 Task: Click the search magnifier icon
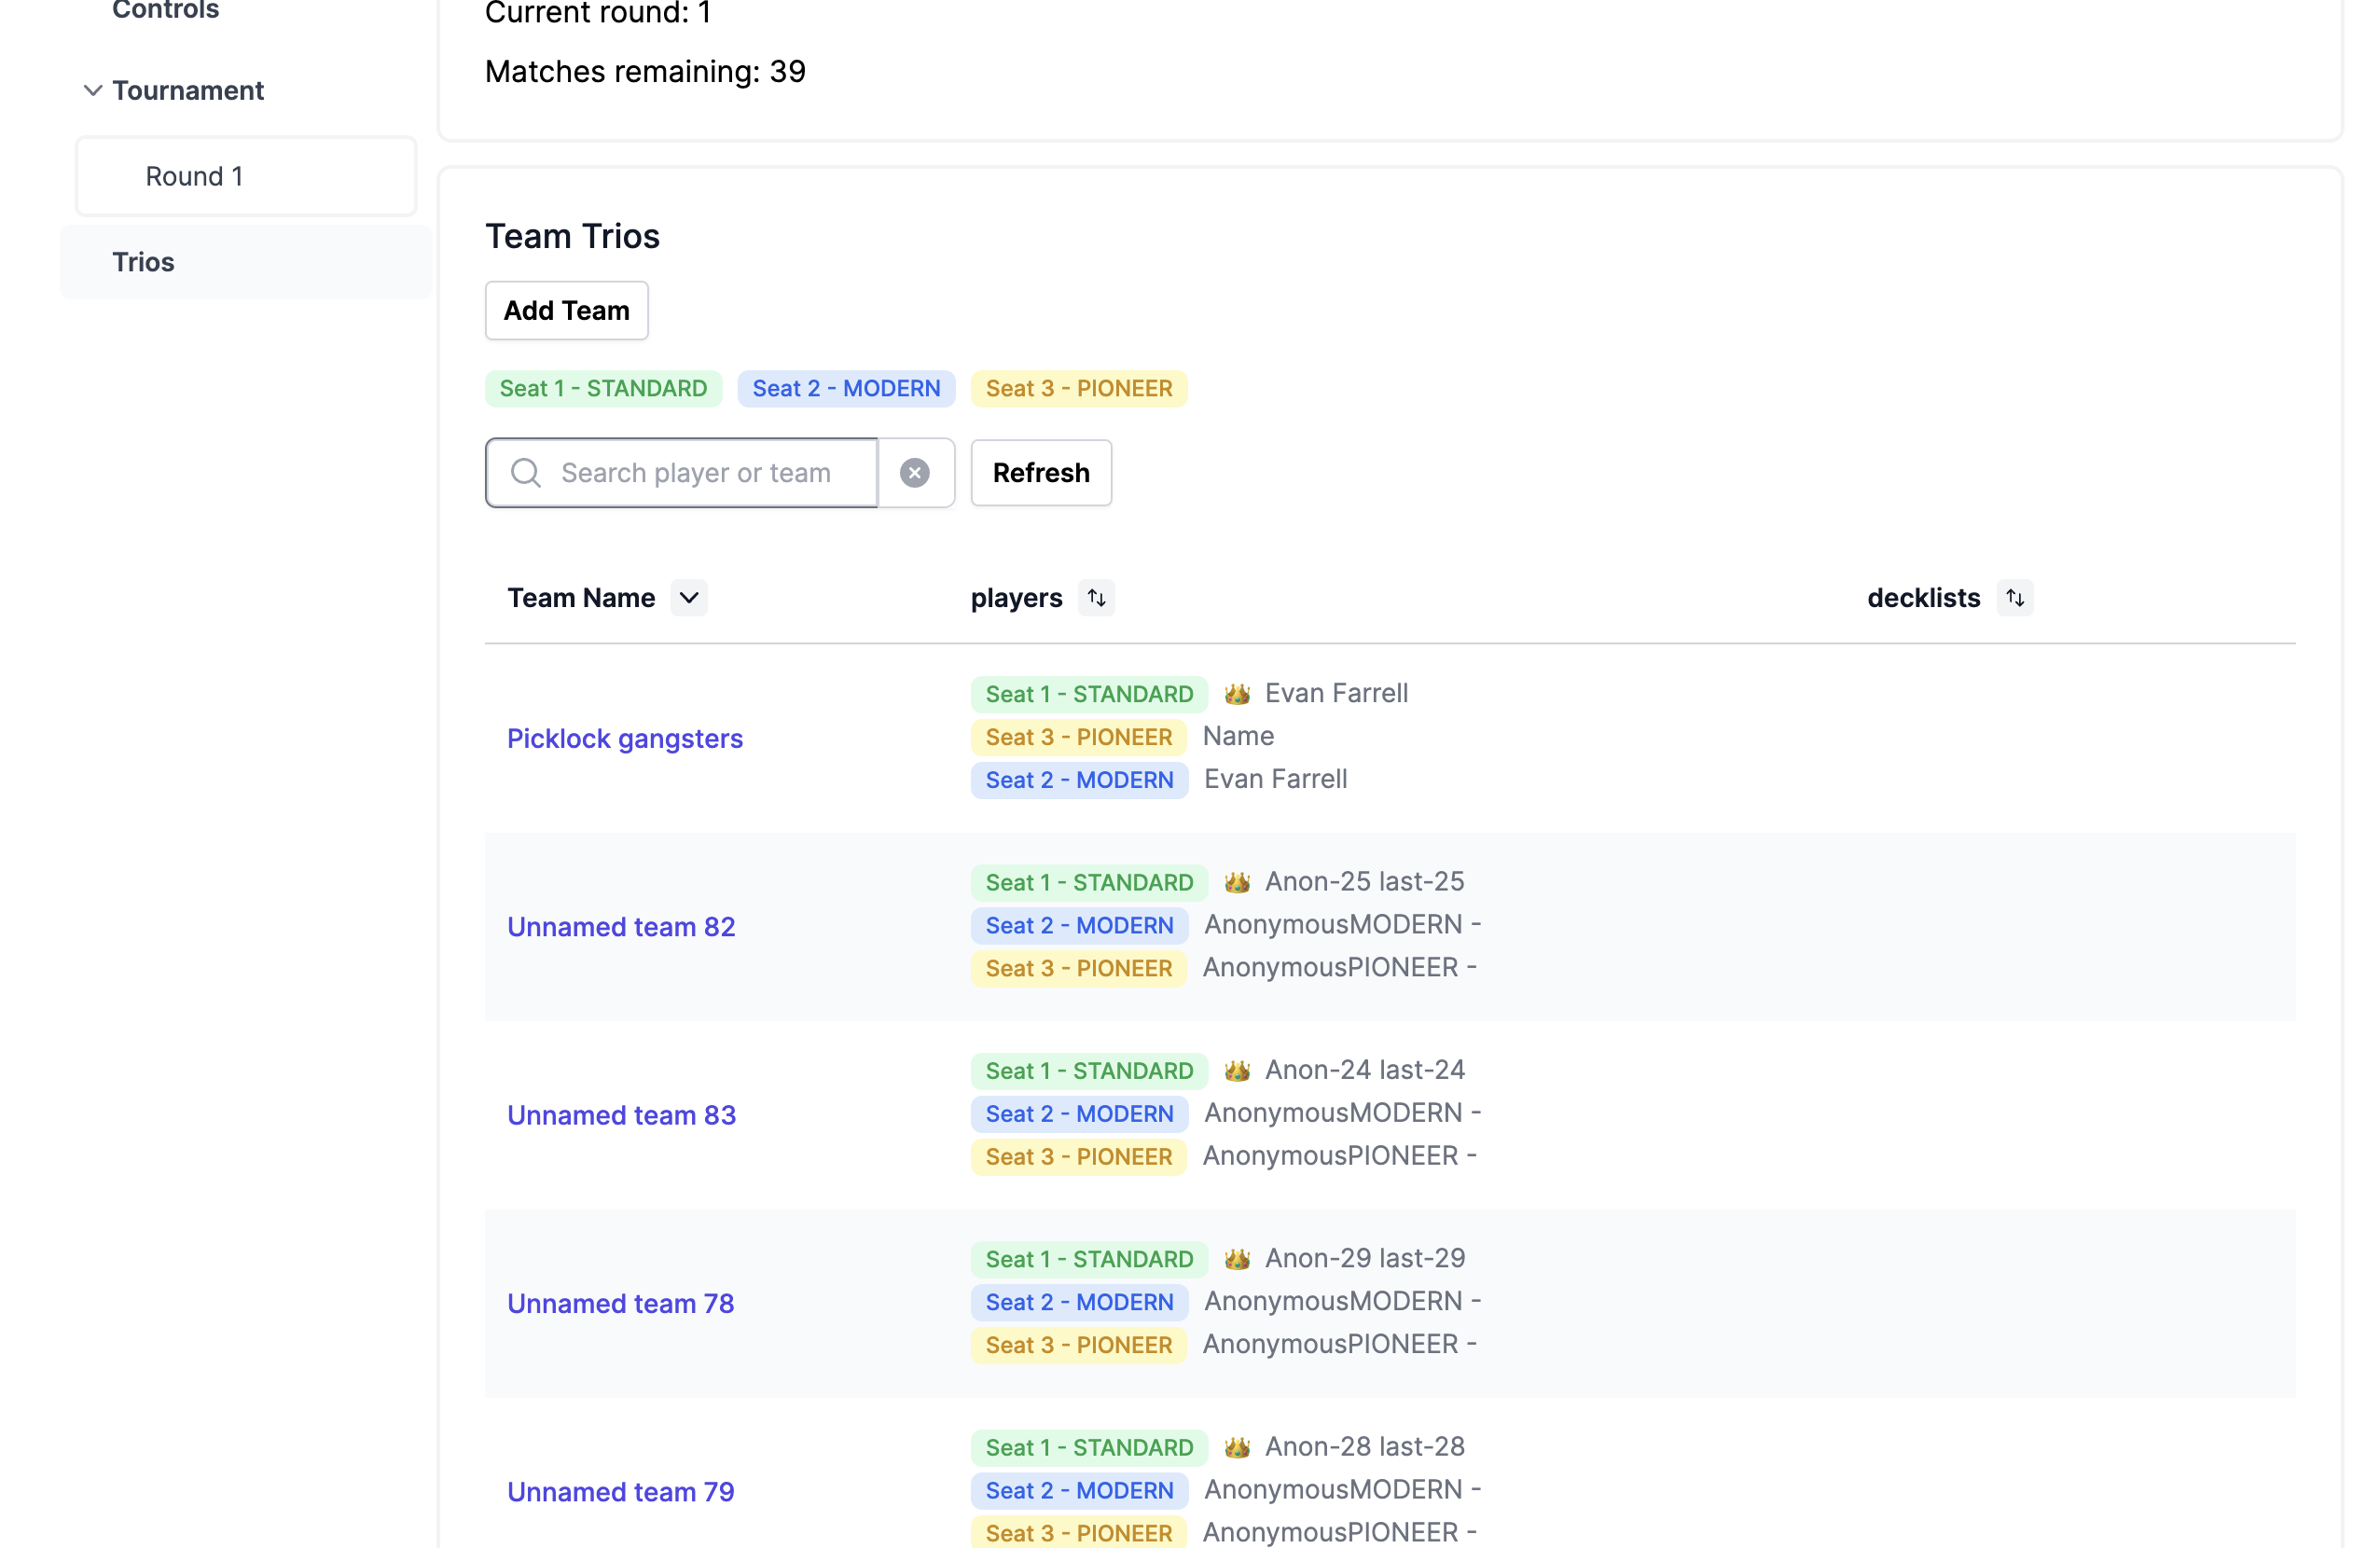(525, 473)
